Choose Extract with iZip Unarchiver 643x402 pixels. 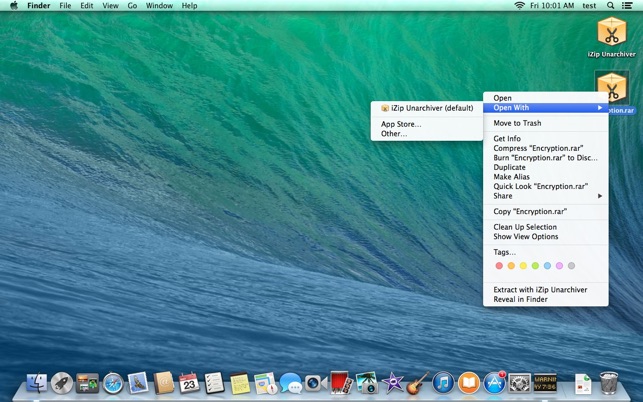pyautogui.click(x=540, y=289)
